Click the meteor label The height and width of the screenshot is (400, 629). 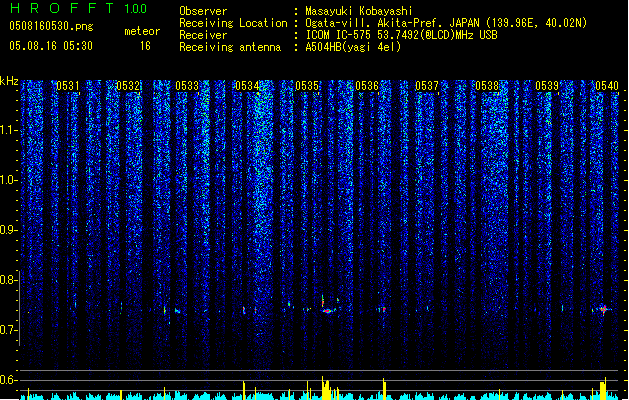(142, 31)
